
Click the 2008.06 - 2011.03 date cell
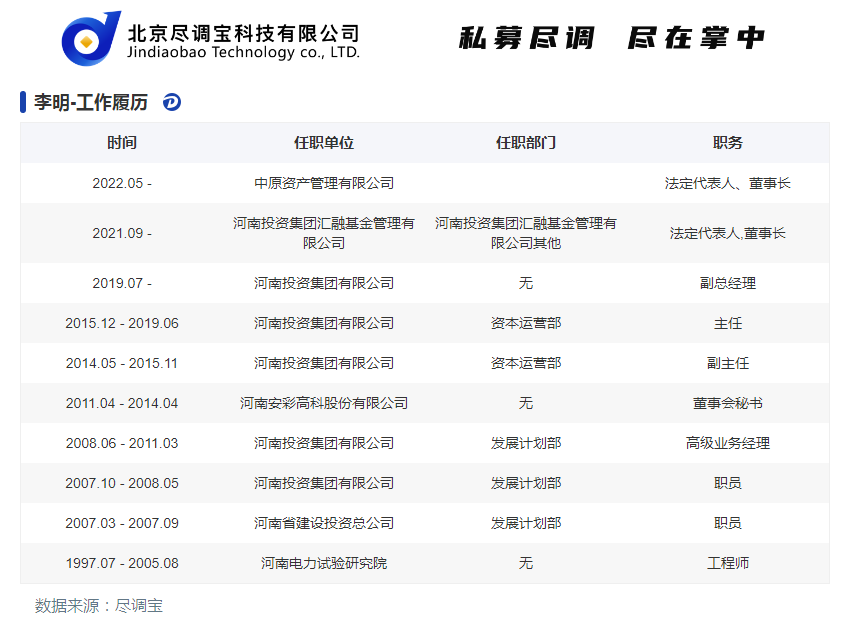122,443
